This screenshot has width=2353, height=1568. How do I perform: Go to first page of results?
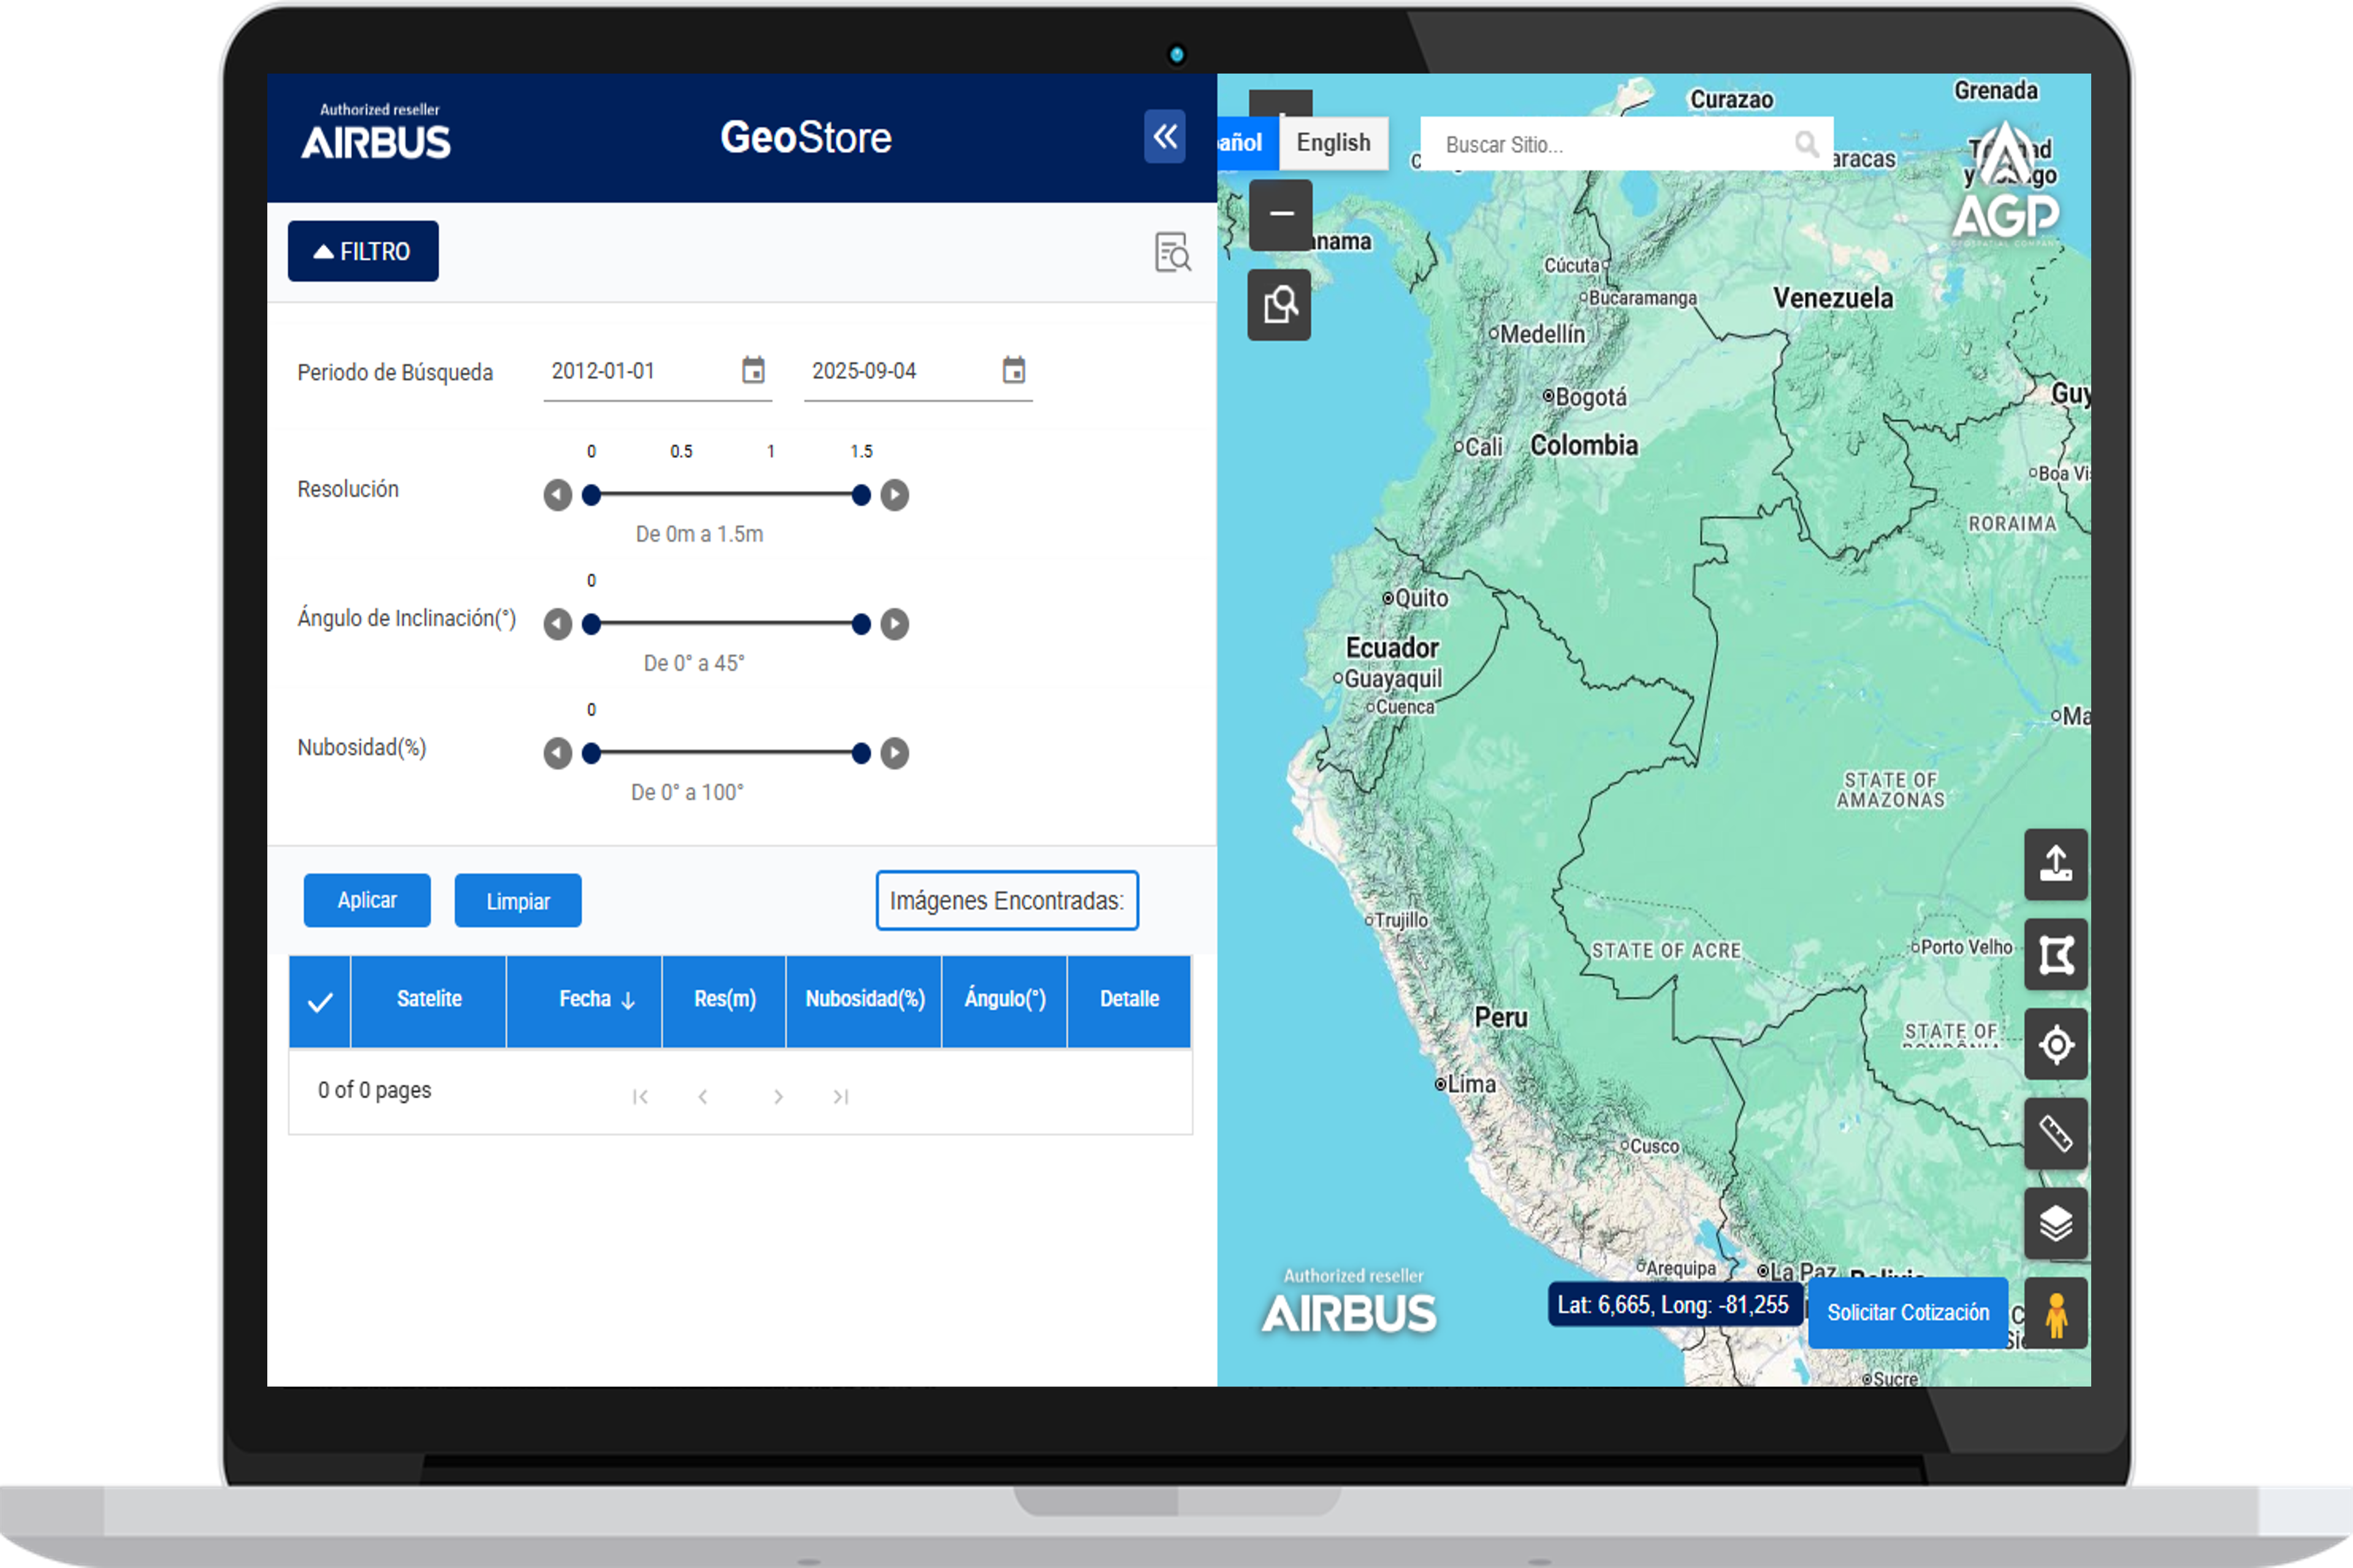coord(640,1097)
